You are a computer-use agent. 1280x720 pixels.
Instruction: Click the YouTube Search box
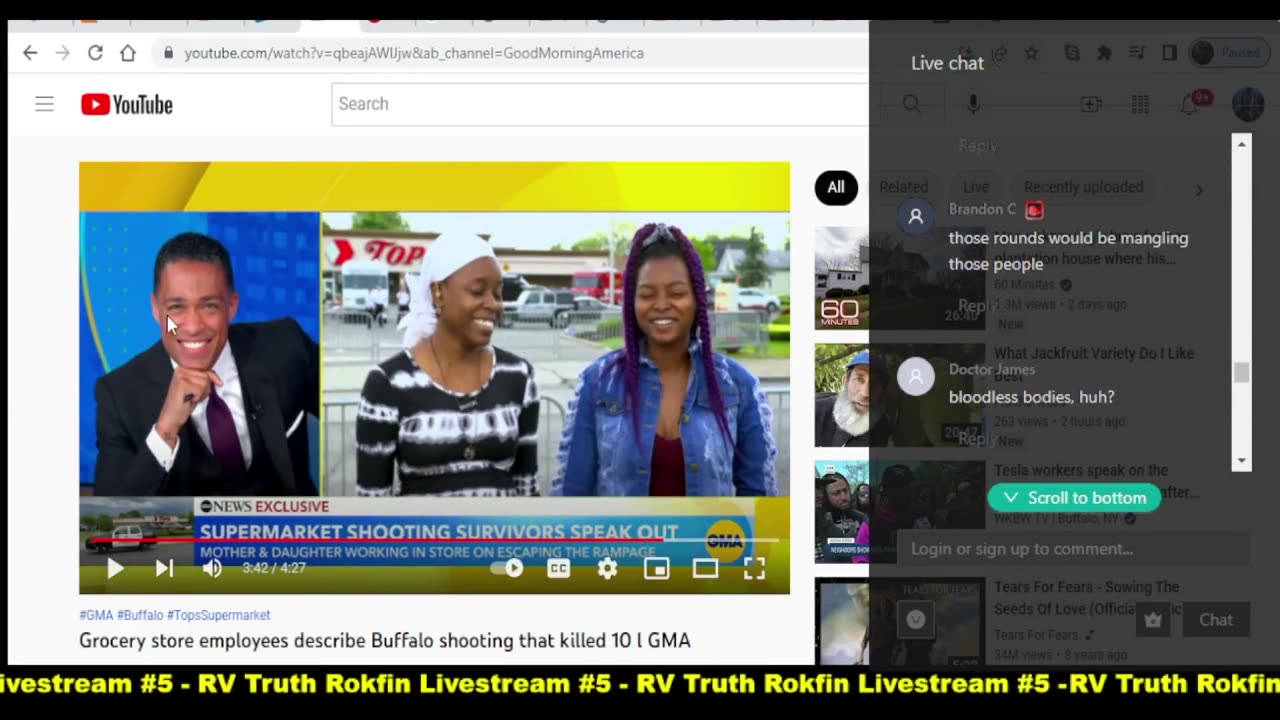point(600,104)
